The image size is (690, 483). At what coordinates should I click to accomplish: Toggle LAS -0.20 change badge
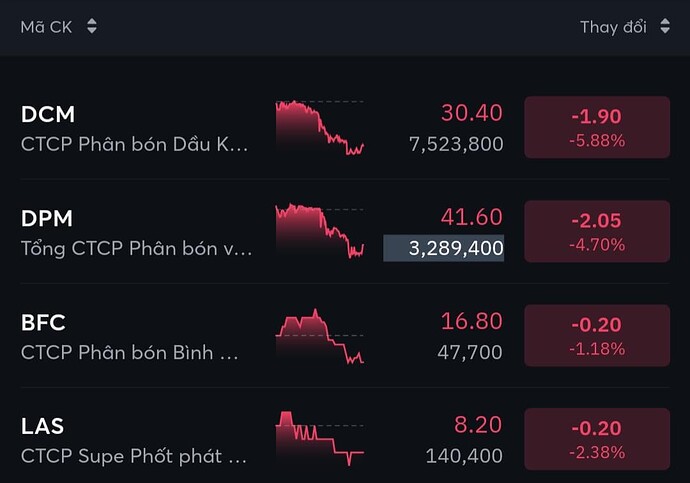596,439
